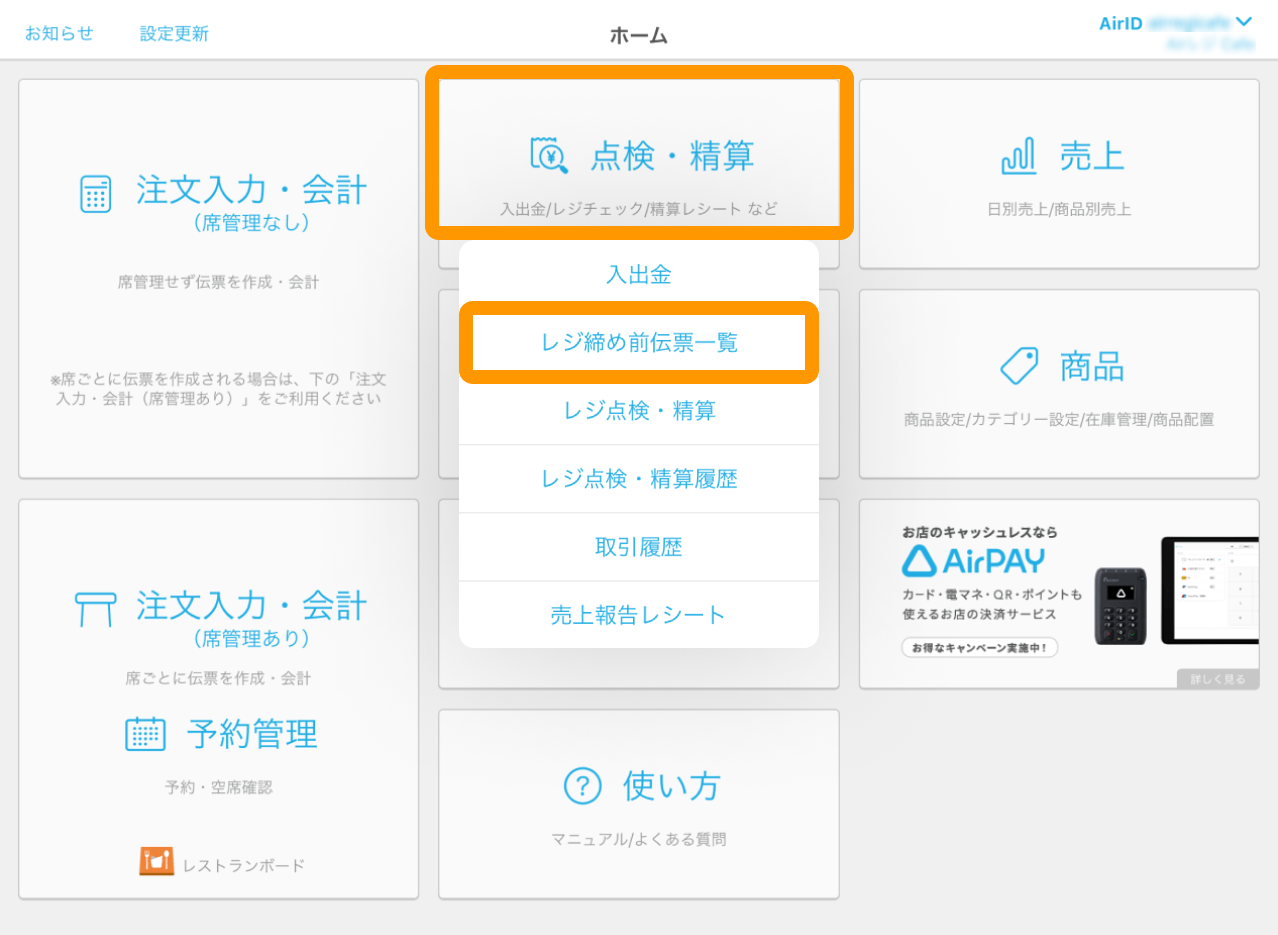Expand the AirID account chevron
Screen dimensions: 1278x935
point(1243,22)
